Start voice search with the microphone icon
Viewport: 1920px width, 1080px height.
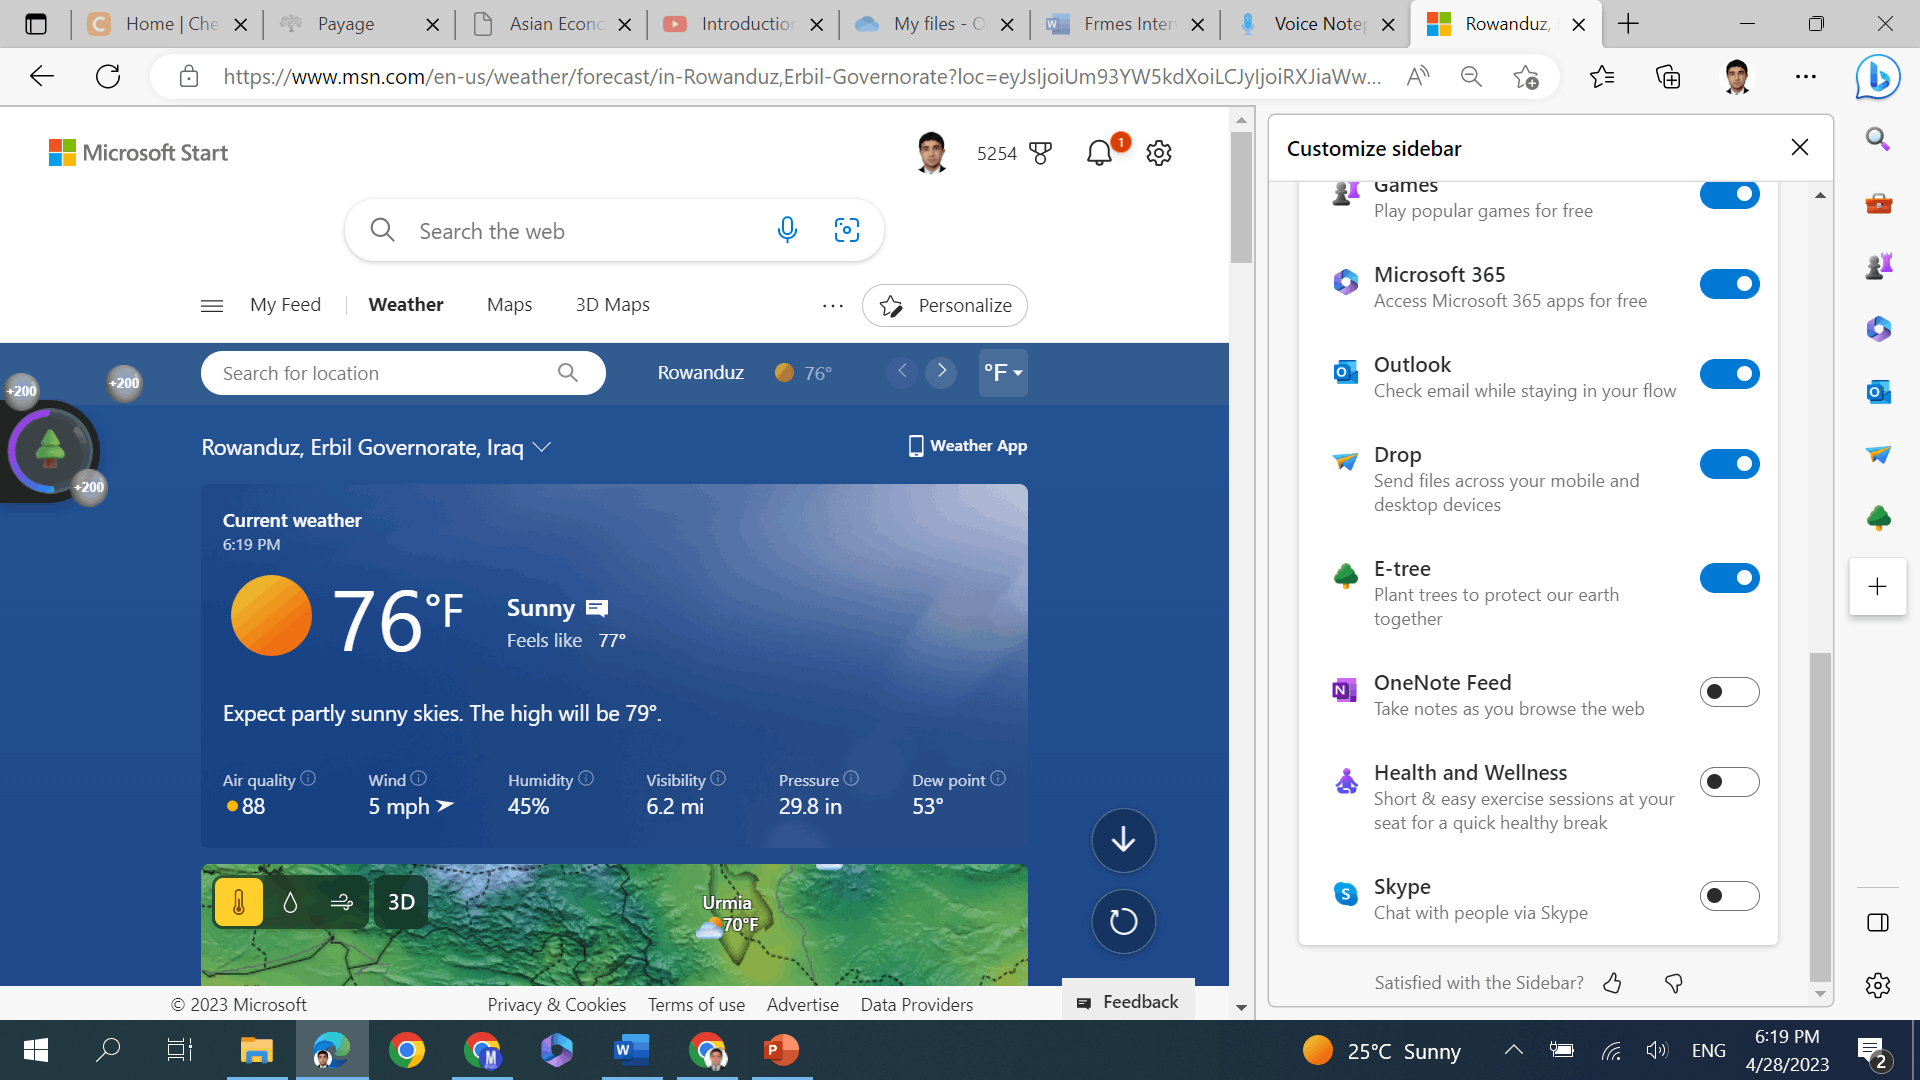click(787, 230)
